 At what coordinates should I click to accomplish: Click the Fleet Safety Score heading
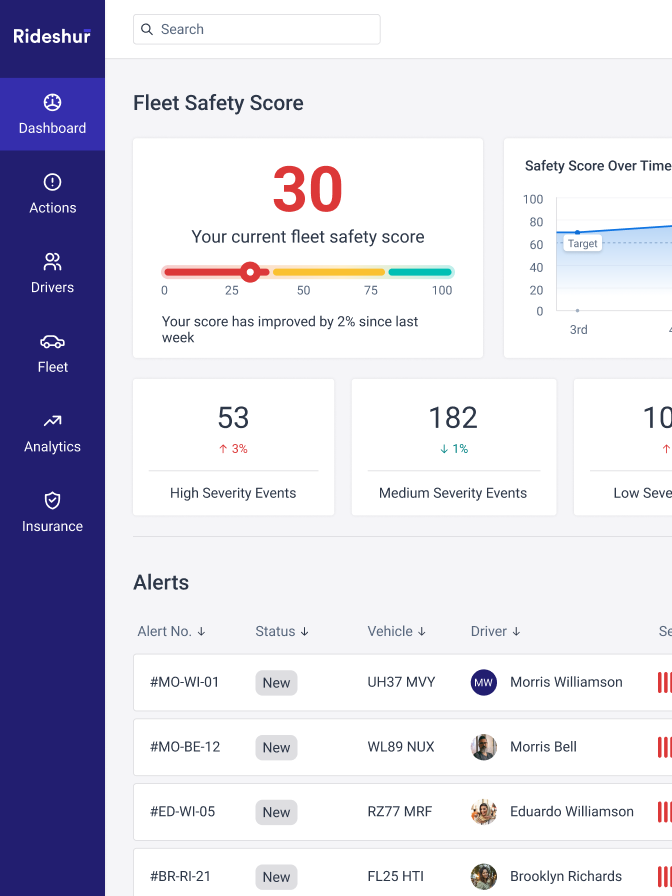click(218, 103)
